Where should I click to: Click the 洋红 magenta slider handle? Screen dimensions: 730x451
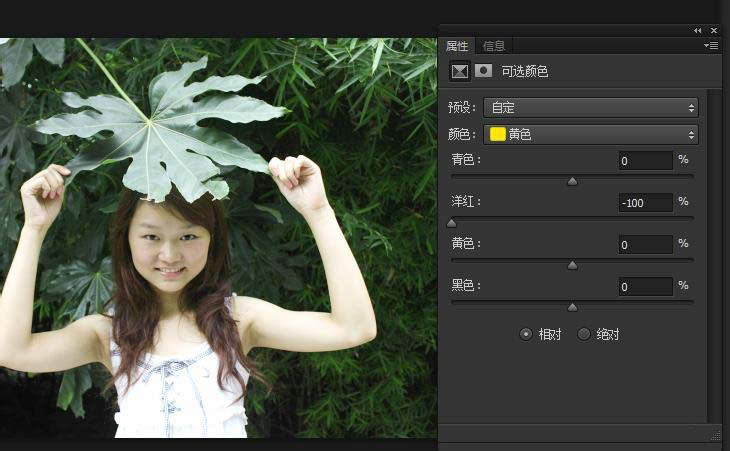452,223
